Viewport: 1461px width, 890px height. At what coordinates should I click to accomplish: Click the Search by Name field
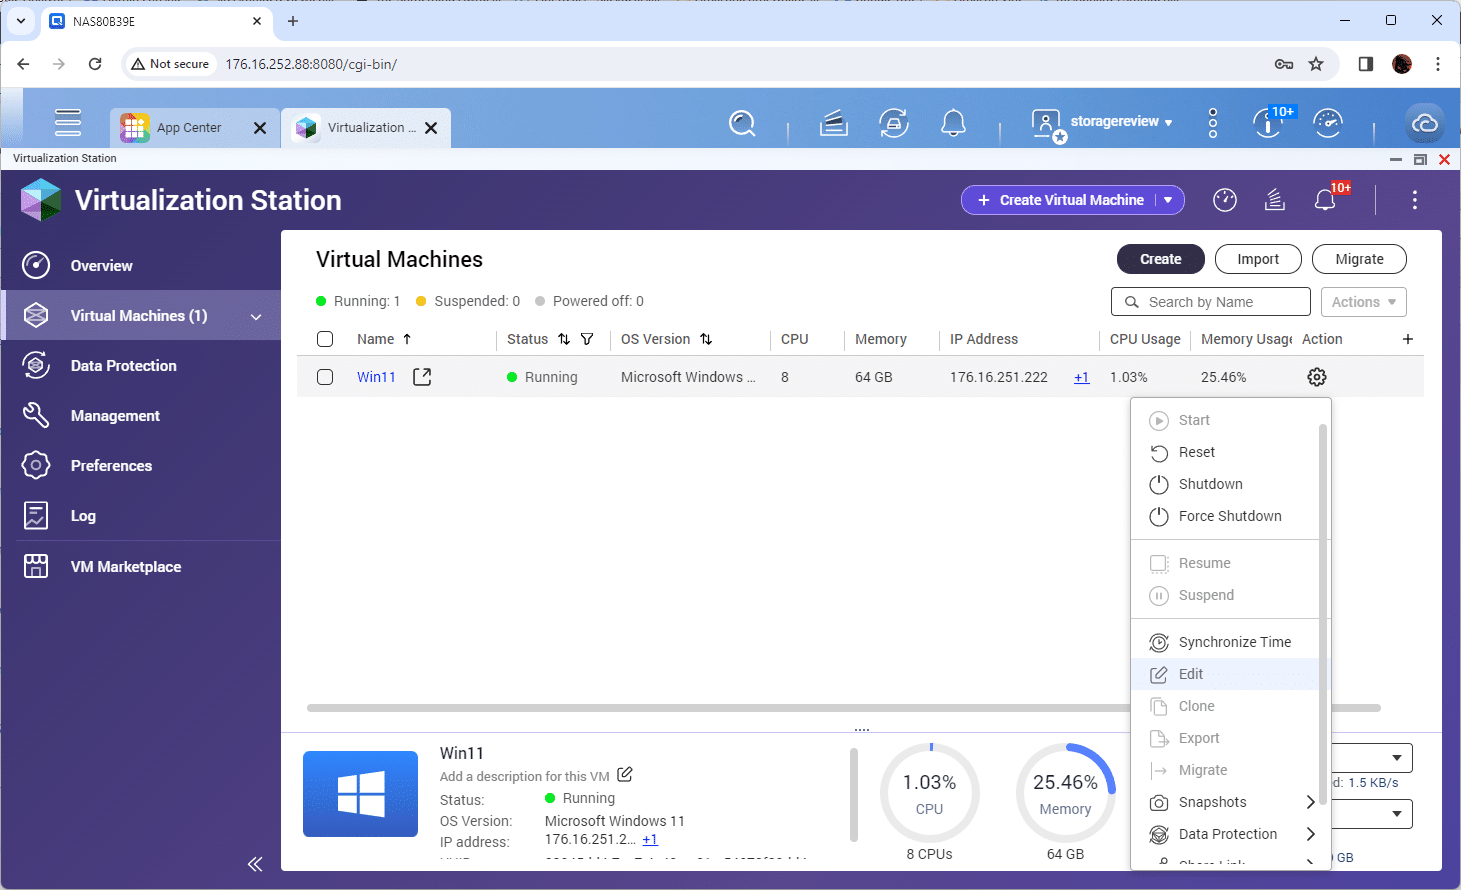[1211, 302]
